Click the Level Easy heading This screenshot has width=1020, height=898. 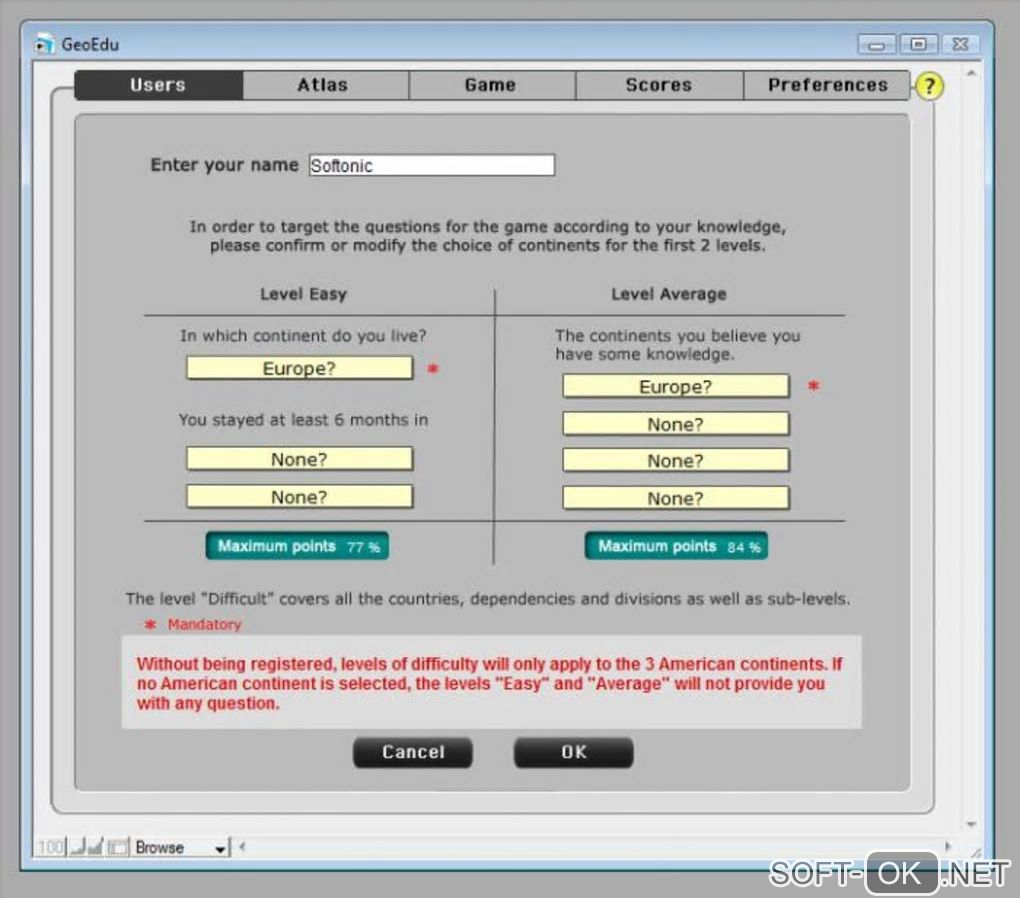pos(303,294)
